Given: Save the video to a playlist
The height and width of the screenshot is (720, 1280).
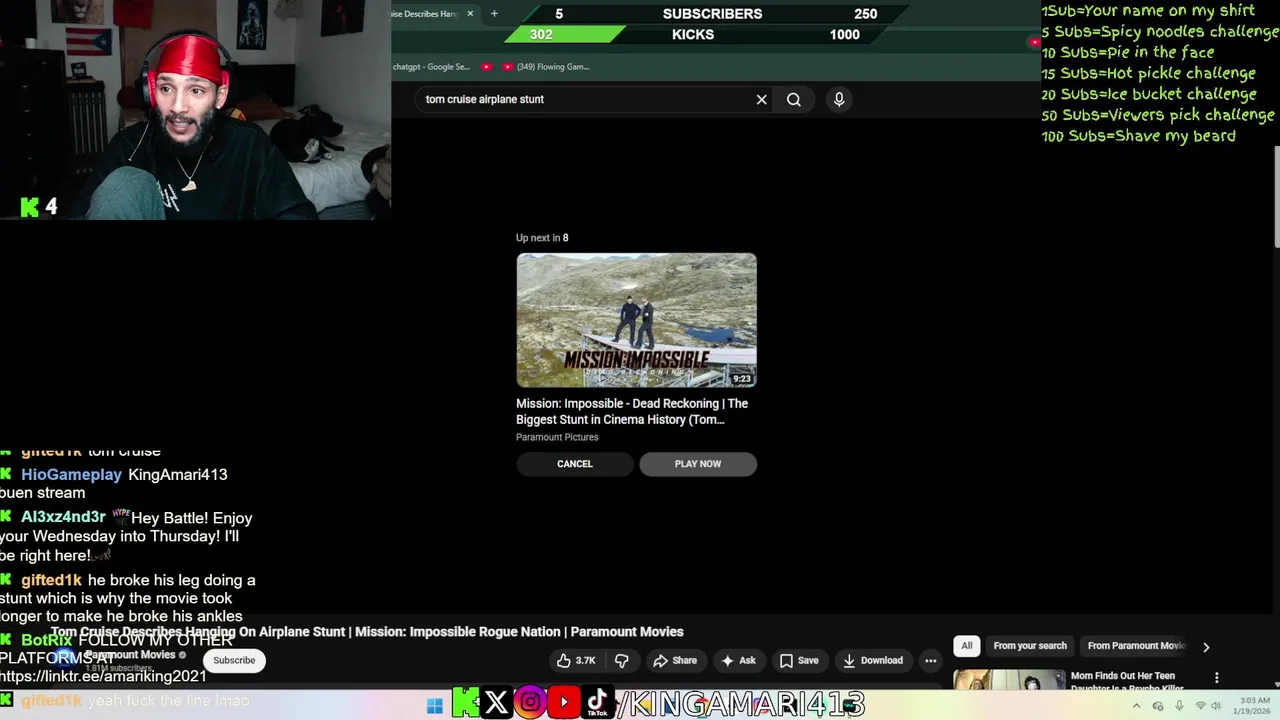Looking at the screenshot, I should 799,660.
